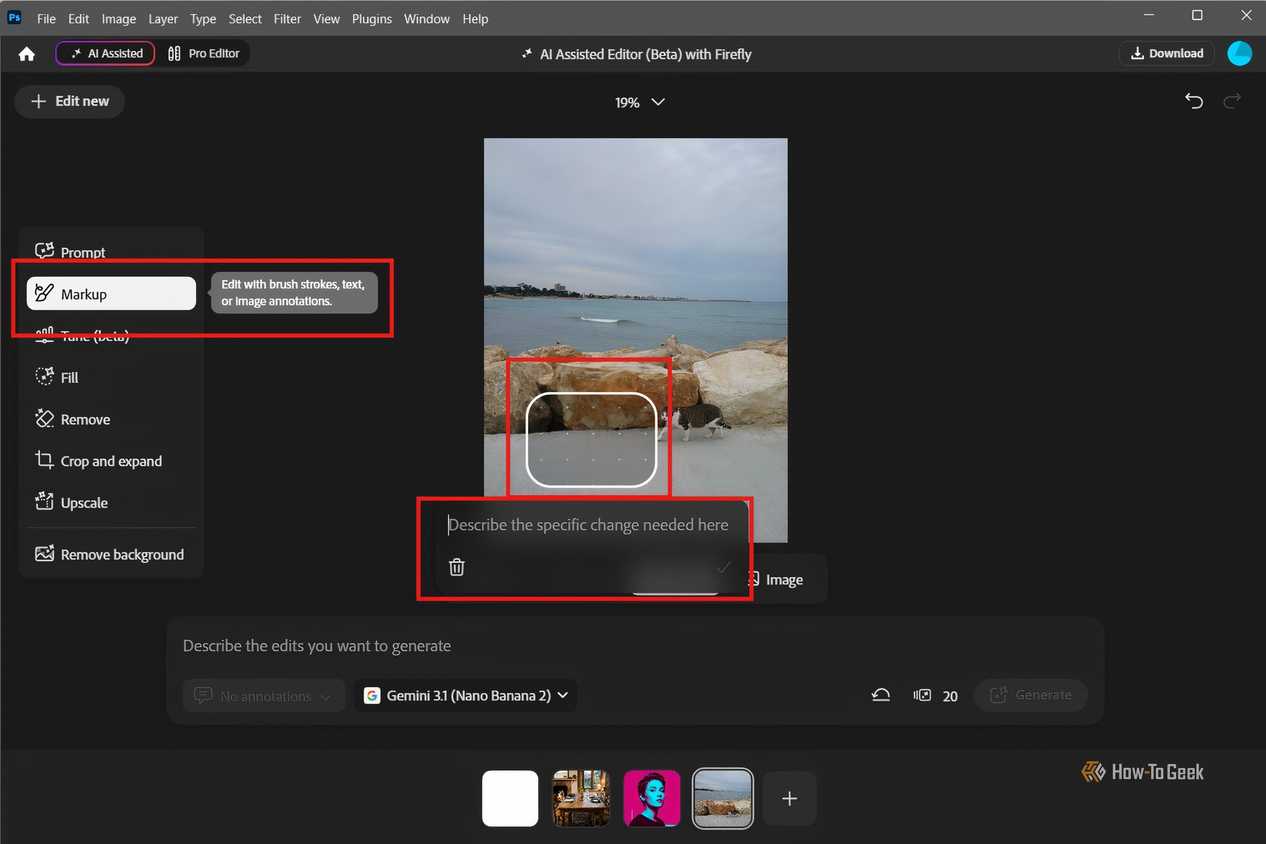This screenshot has width=1266, height=844.
Task: Select the Prompt tool
Action: coord(111,252)
